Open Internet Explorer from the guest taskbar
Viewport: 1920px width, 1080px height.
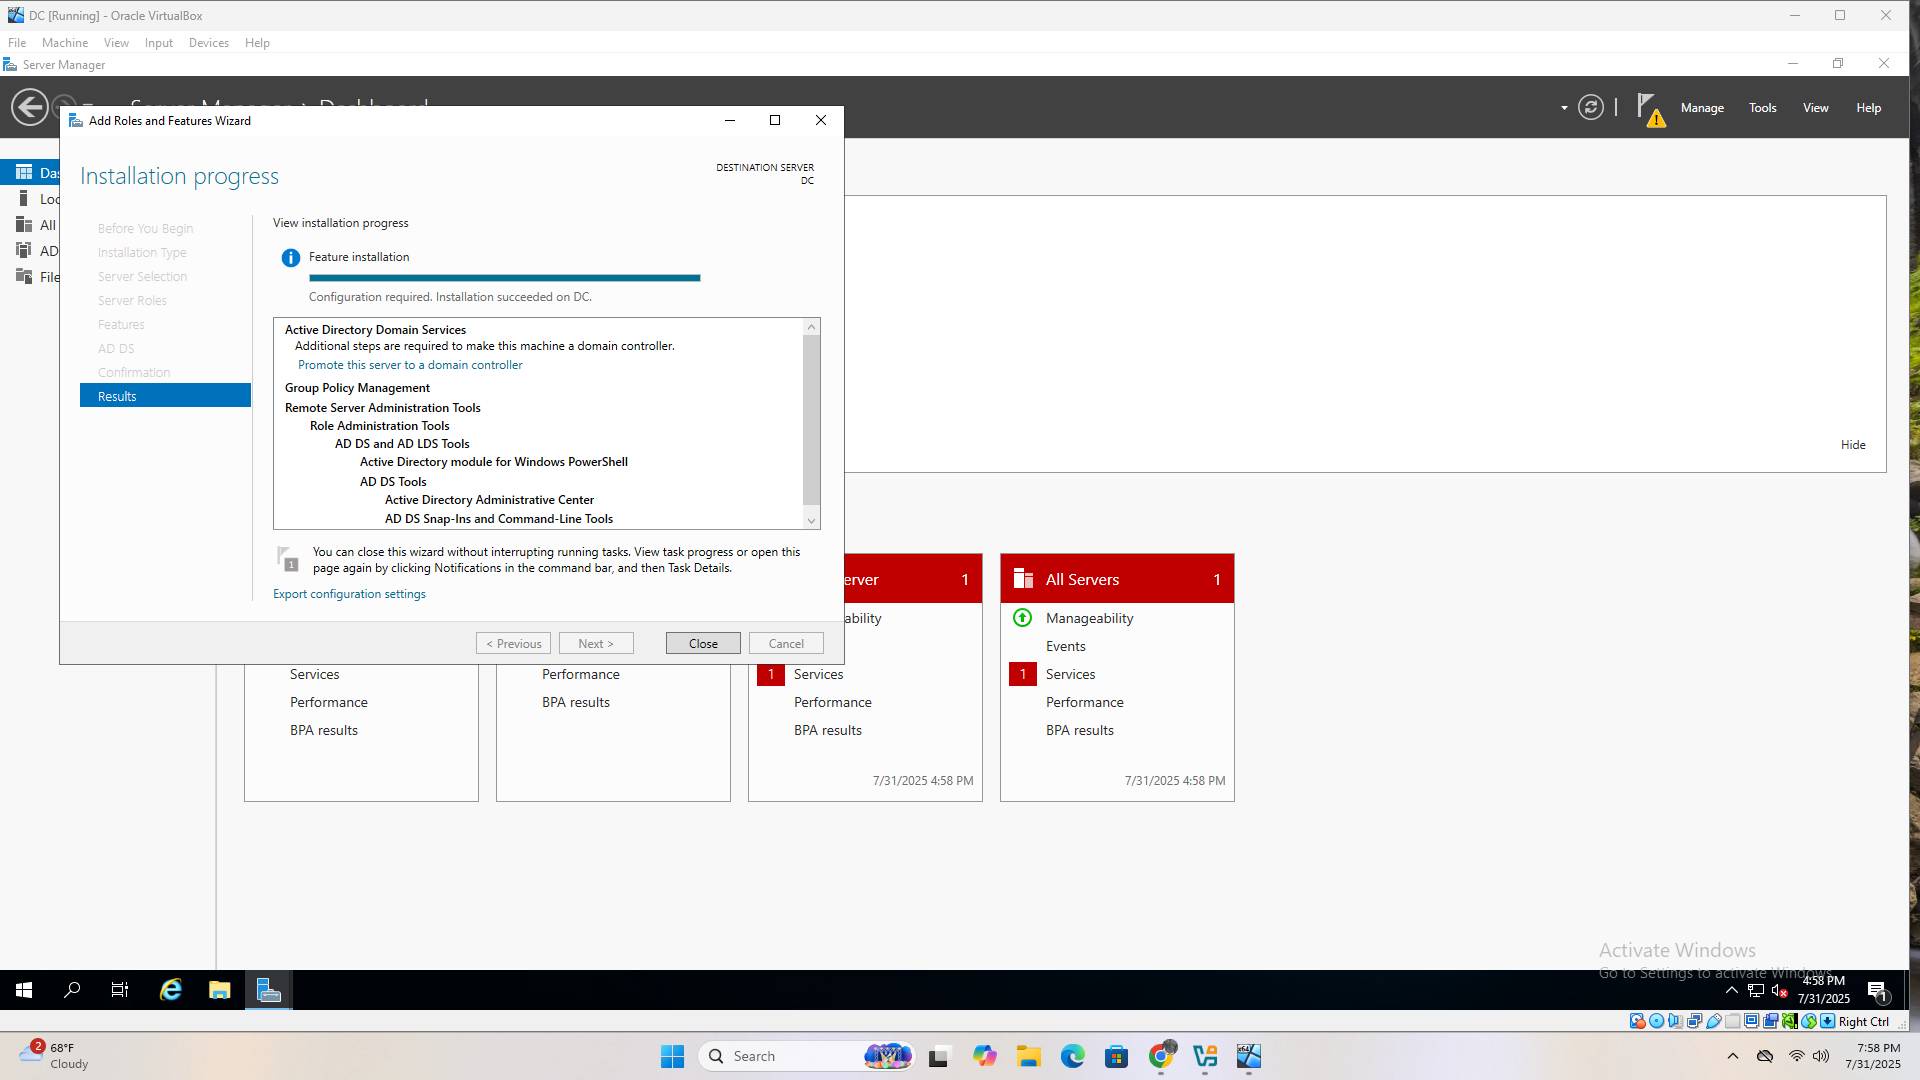[x=171, y=990]
